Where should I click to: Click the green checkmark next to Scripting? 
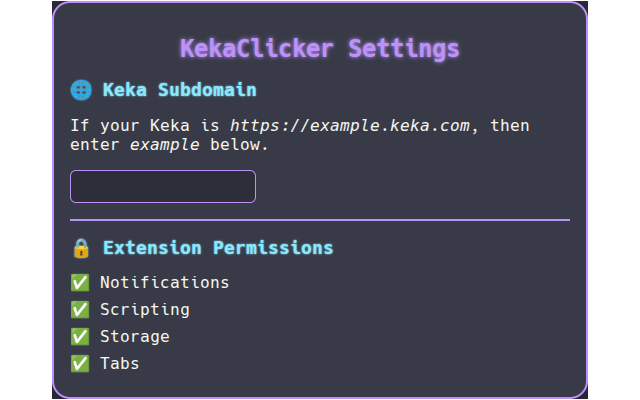point(80,310)
